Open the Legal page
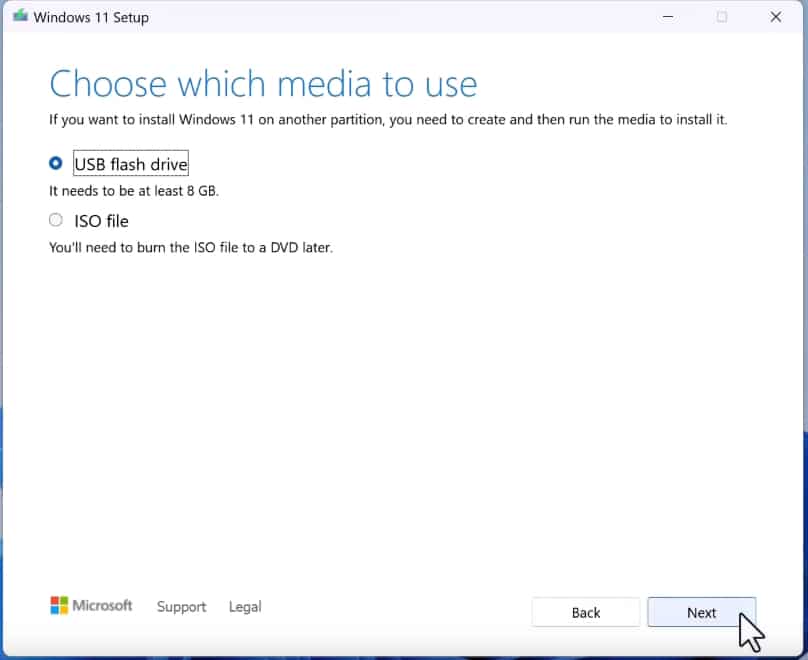 point(244,607)
